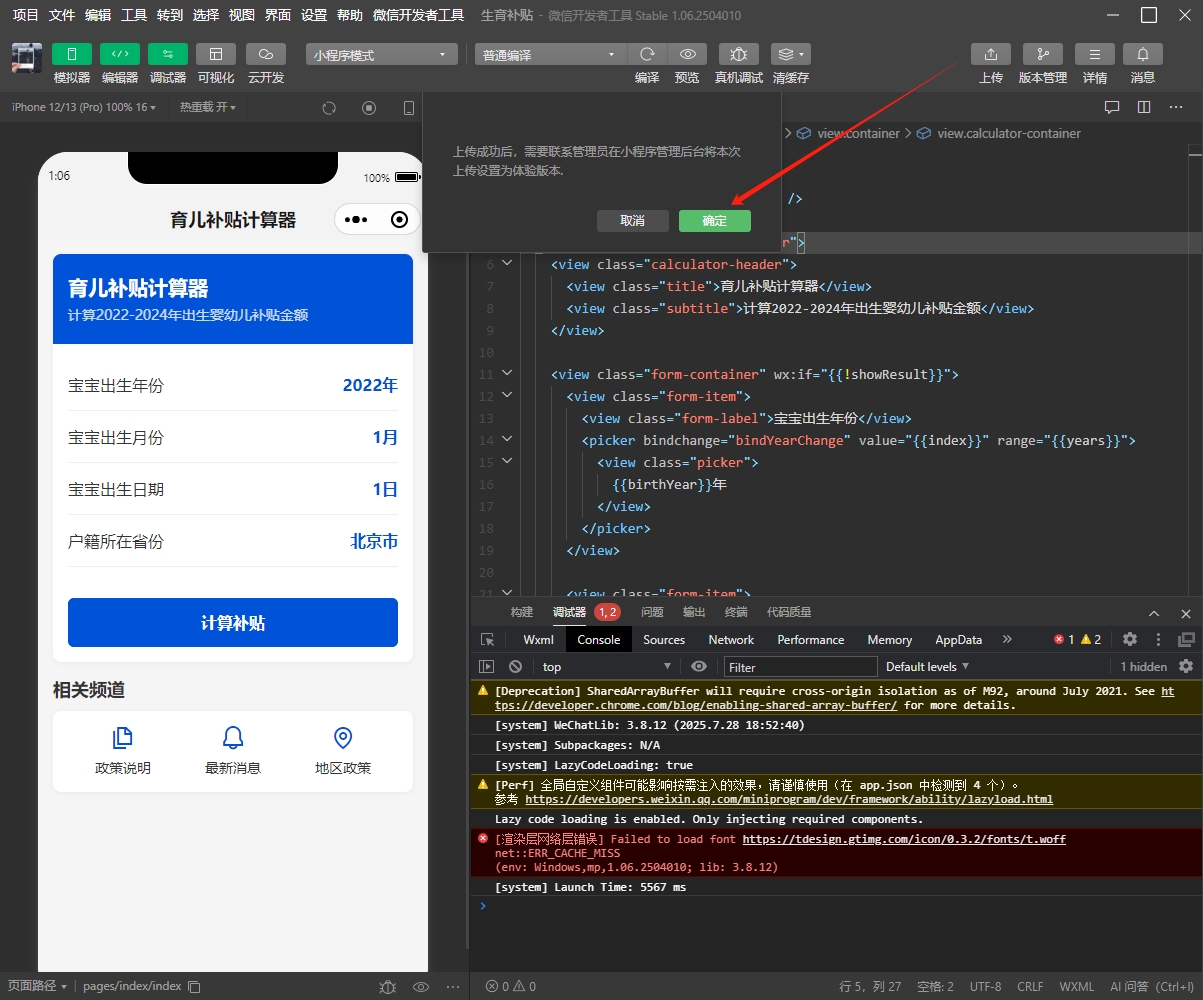This screenshot has height=1000, width=1203.
Task: Toggle the 模拟器 simulator panel
Action: (x=72, y=54)
